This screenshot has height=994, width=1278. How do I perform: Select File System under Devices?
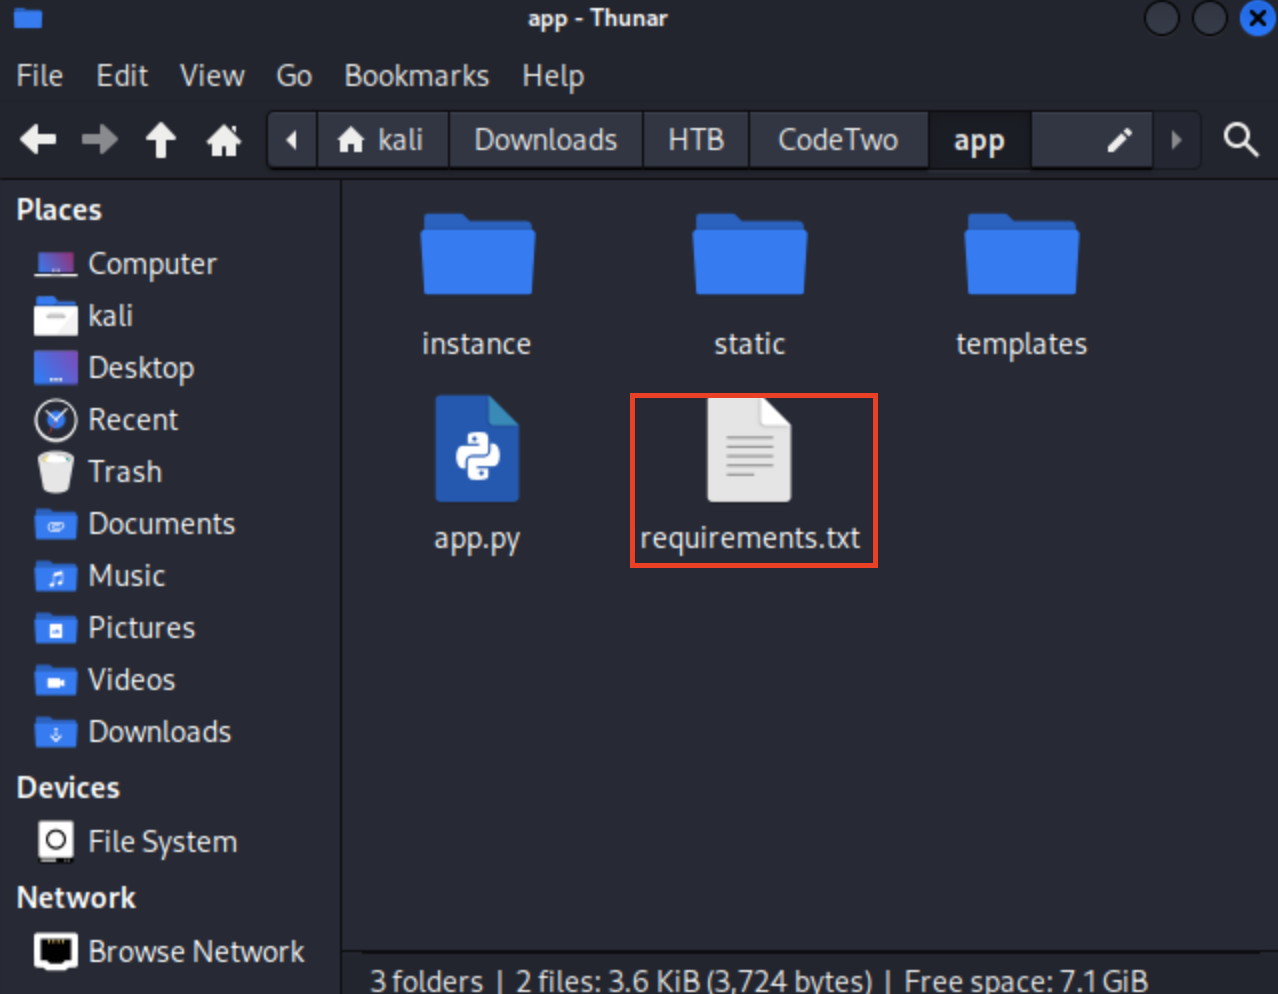pos(162,842)
